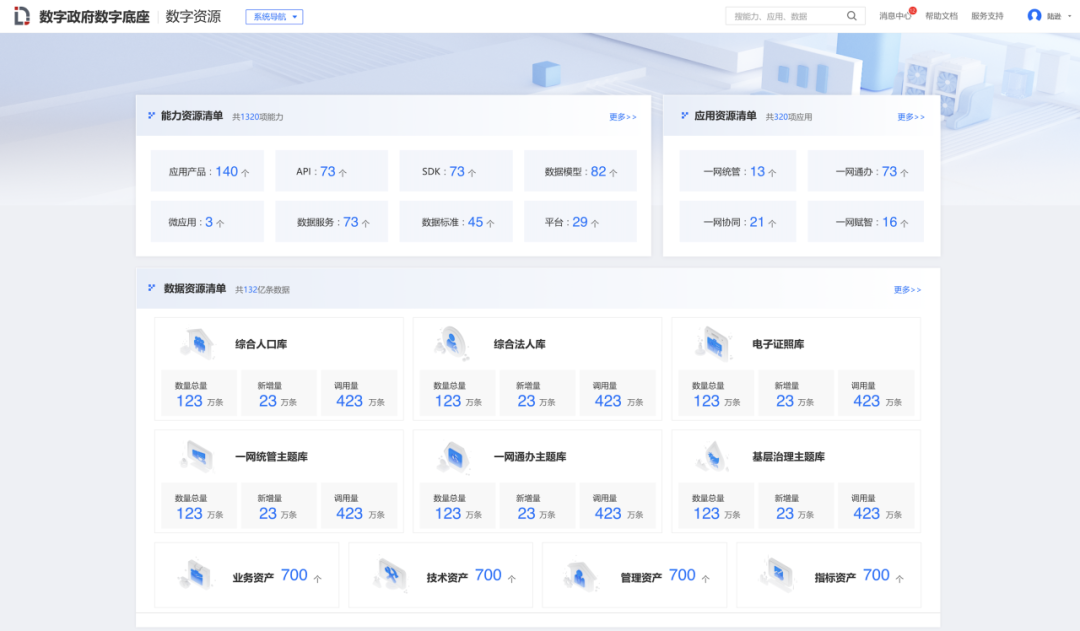
Task: Click the 综合人口库 database icon
Action: pos(198,344)
